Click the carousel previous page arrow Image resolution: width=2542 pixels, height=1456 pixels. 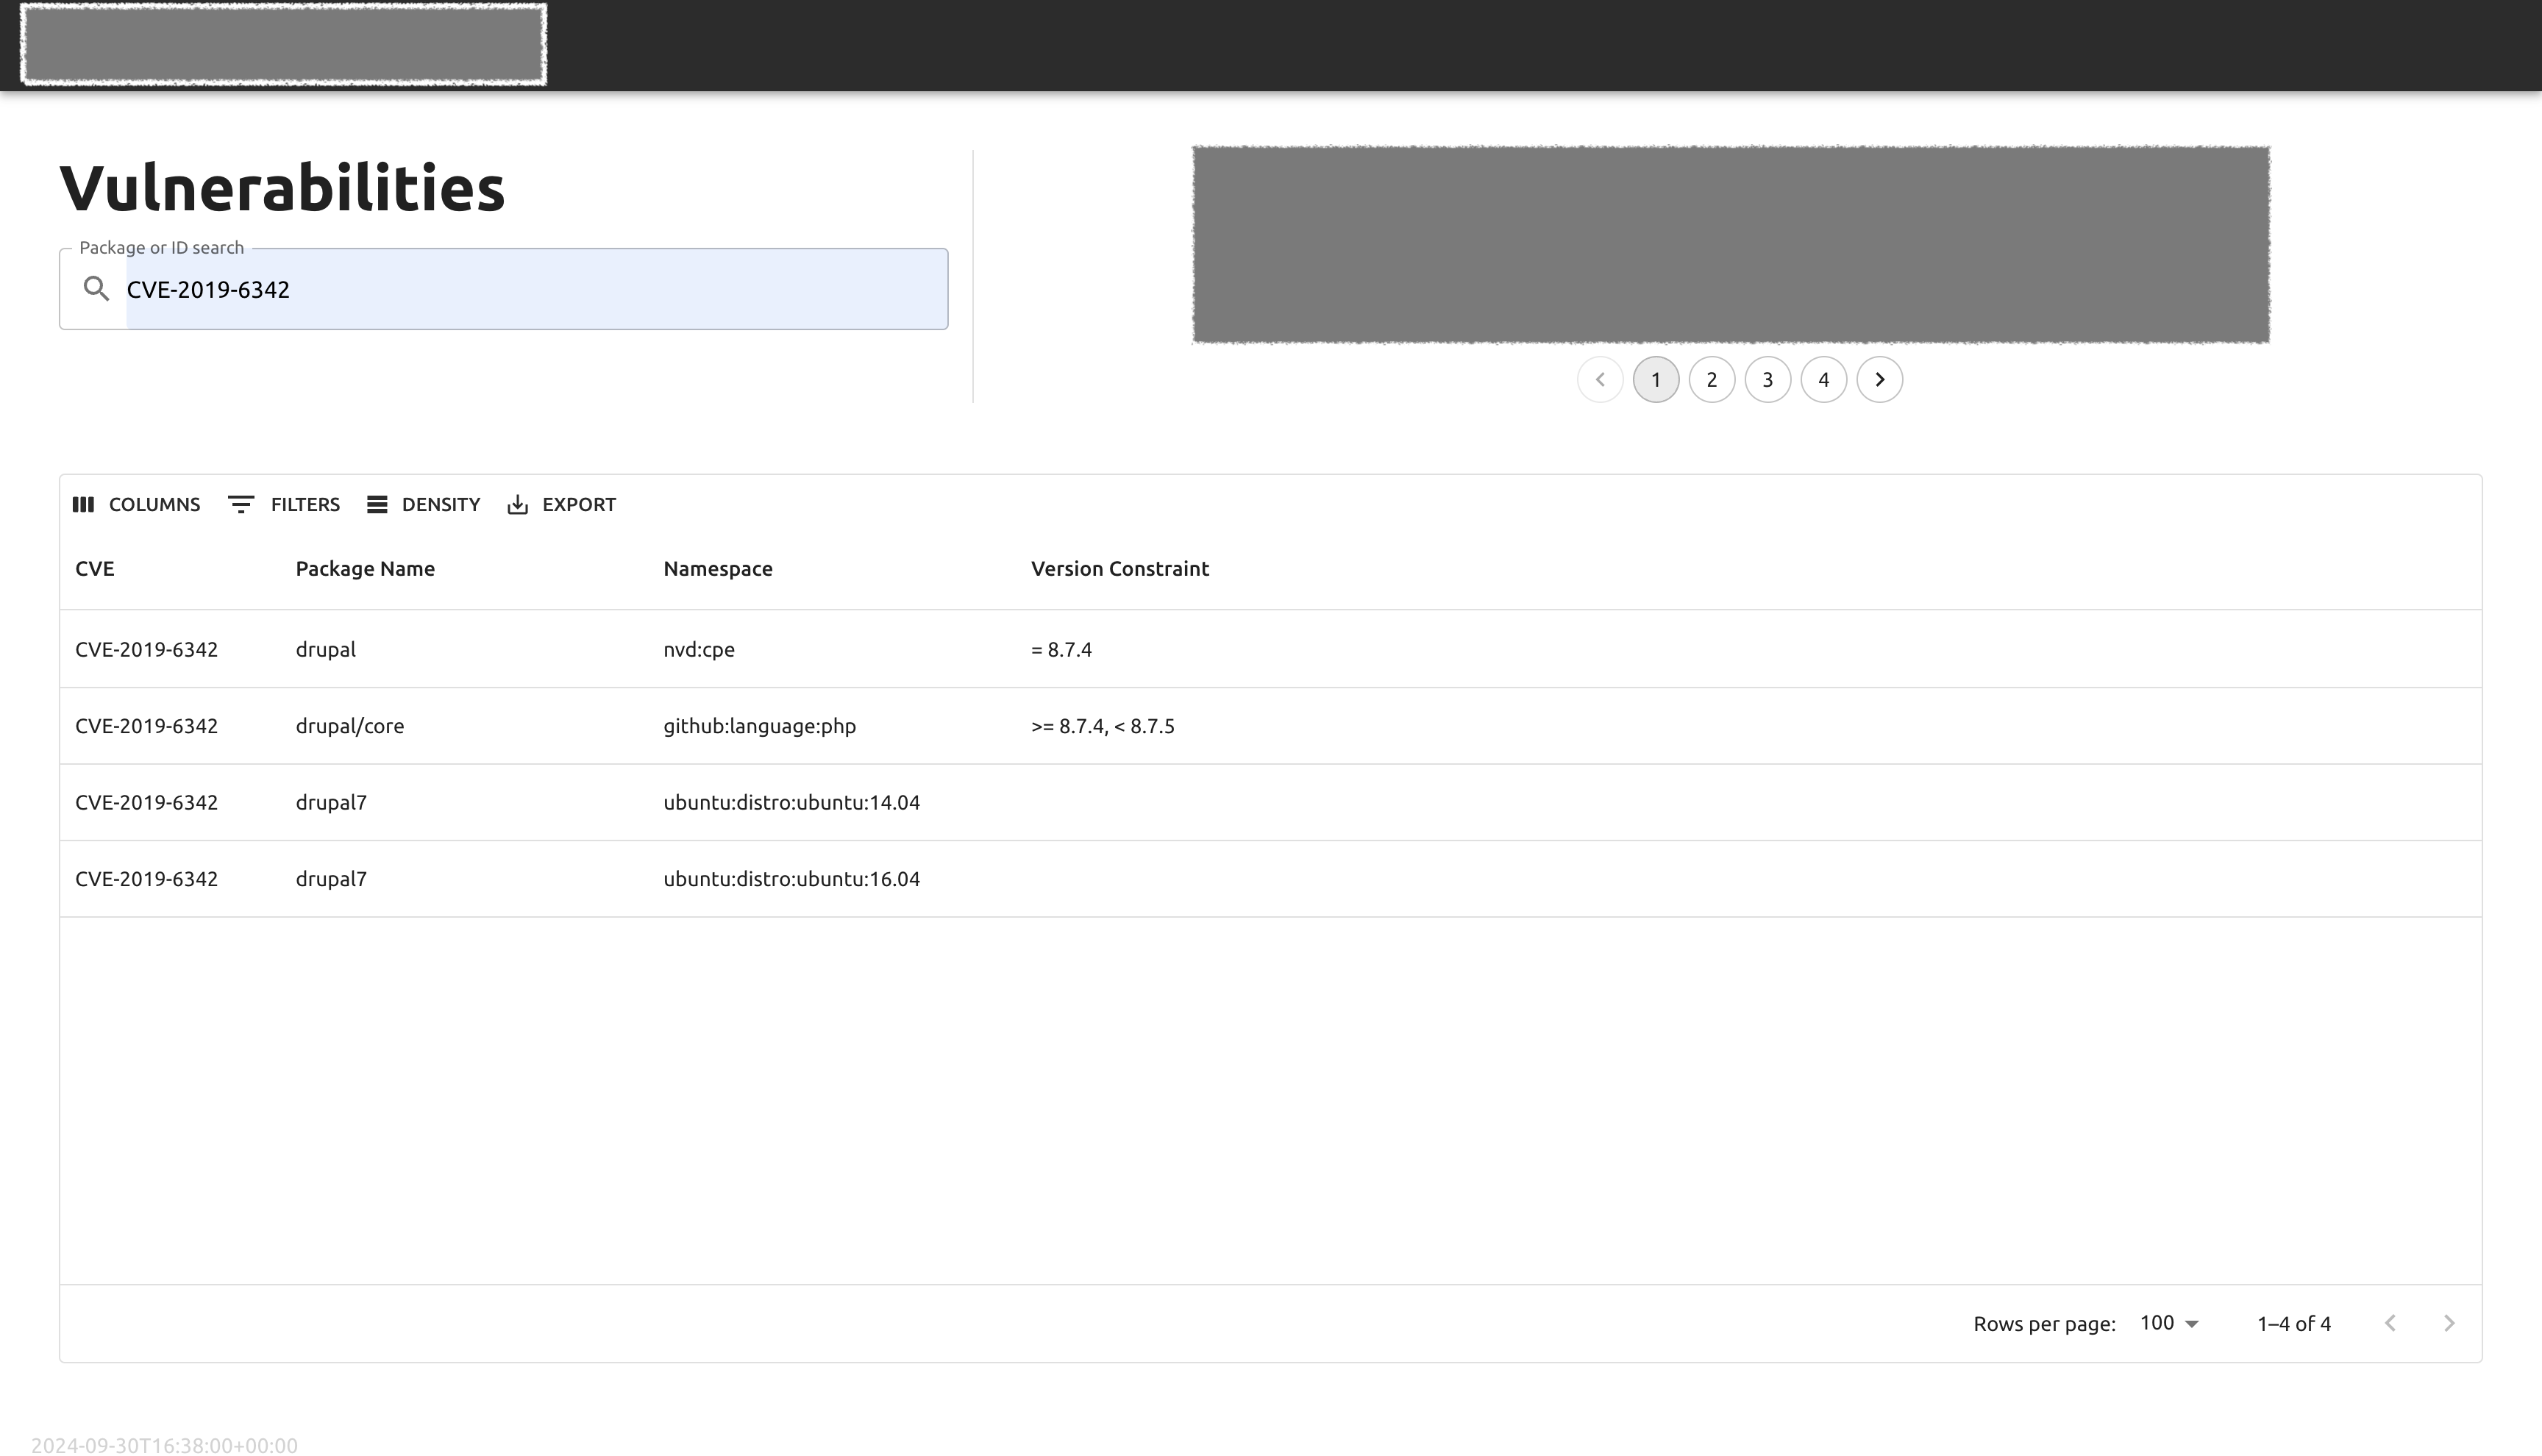coord(1600,380)
